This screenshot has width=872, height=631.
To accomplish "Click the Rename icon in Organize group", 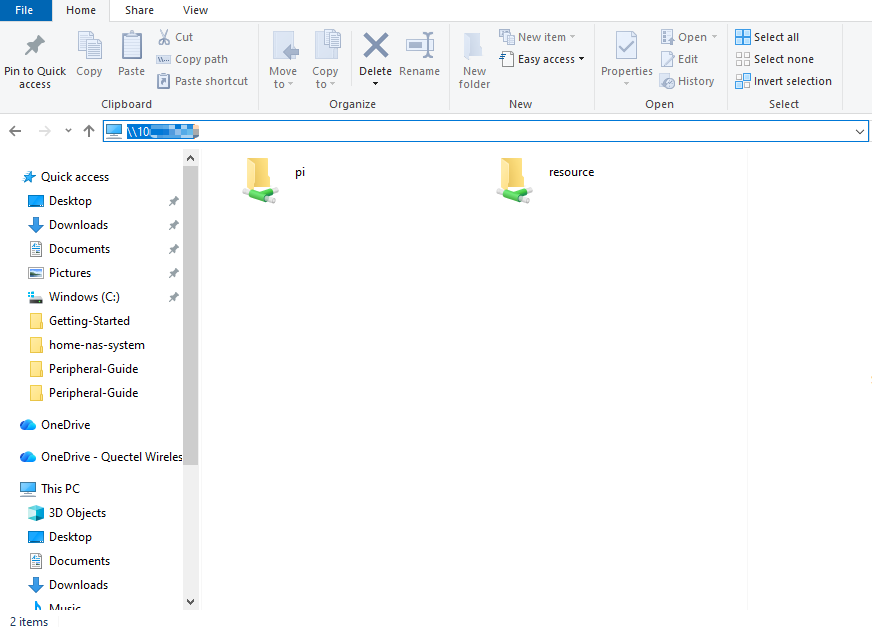I will pos(419,47).
